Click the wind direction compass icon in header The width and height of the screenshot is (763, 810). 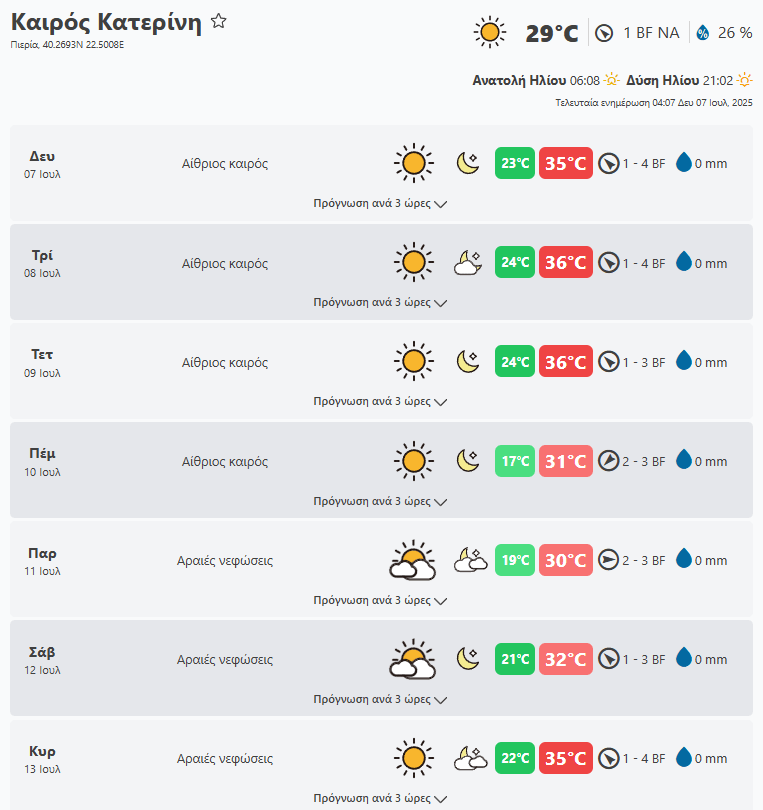tap(604, 33)
